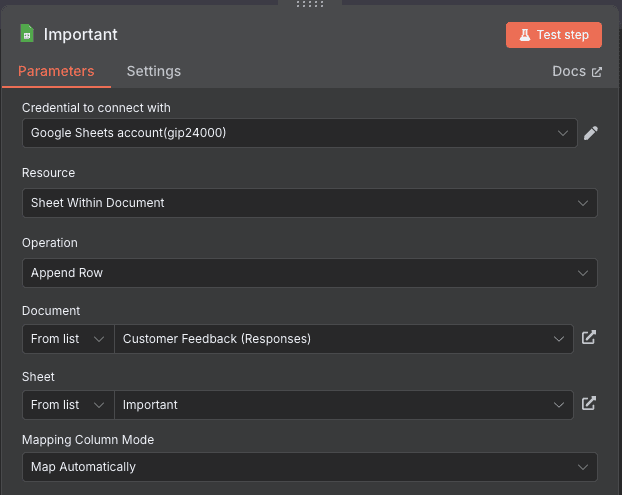Open Customer Feedback (Responses) document dropdown
Image resolution: width=622 pixels, height=495 pixels.
344,339
